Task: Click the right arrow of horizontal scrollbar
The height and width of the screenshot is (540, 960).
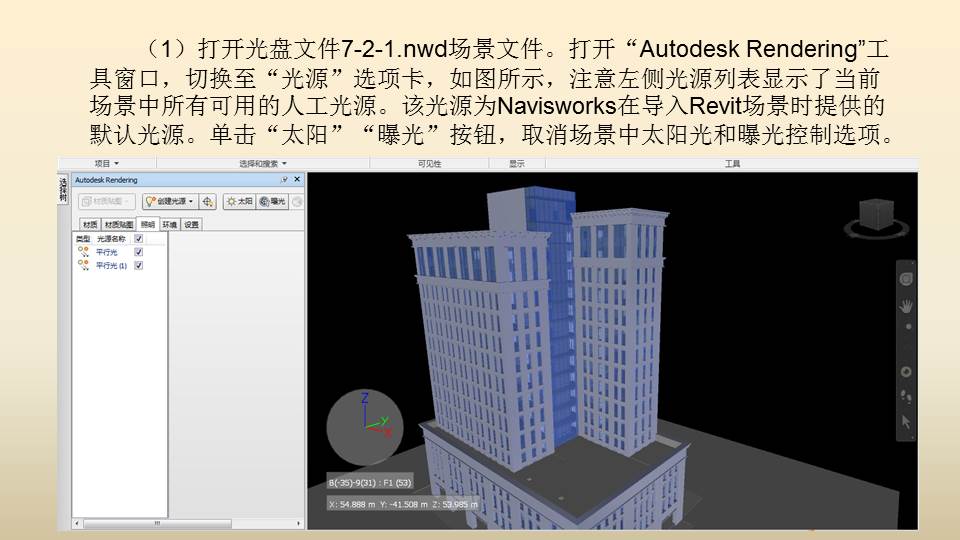Action: [299, 523]
